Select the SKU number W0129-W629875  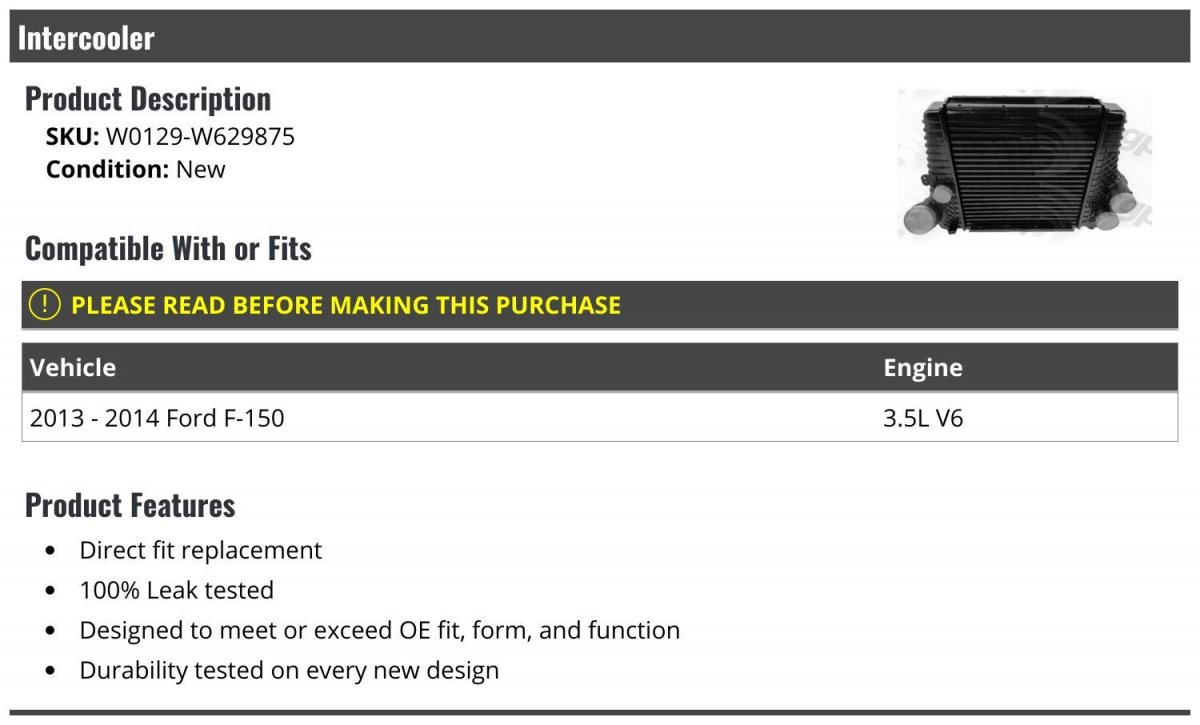pyautogui.click(x=200, y=136)
